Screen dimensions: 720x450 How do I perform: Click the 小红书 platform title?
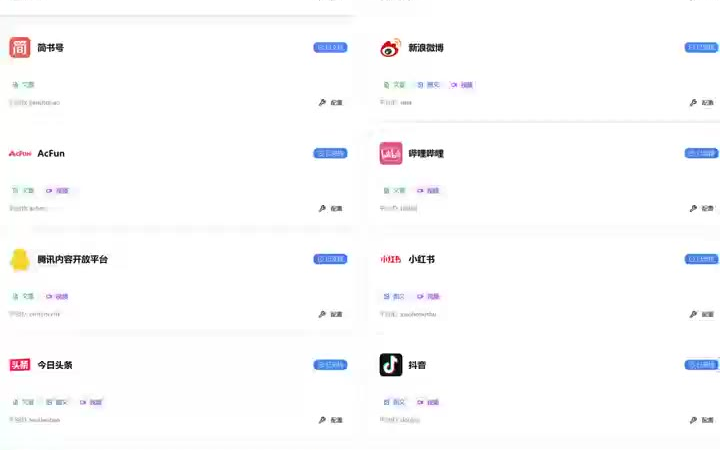(x=422, y=259)
